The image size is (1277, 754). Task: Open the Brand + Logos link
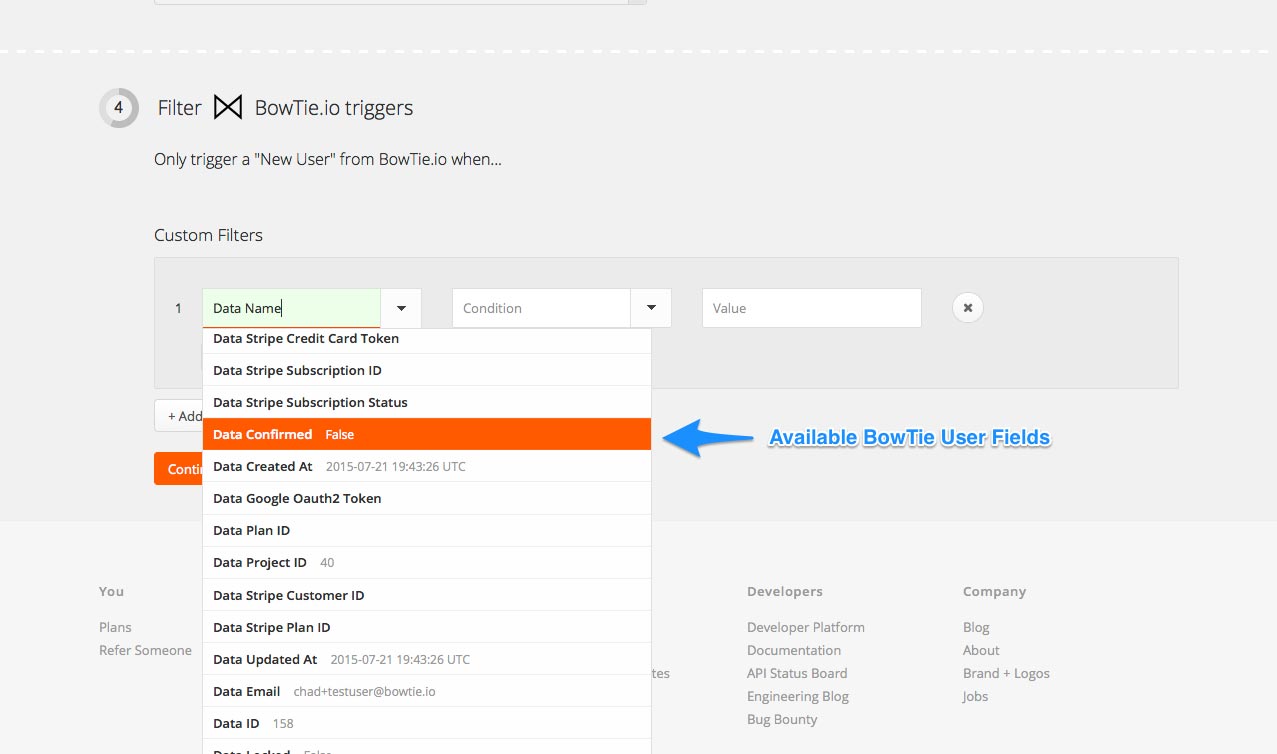(1006, 673)
